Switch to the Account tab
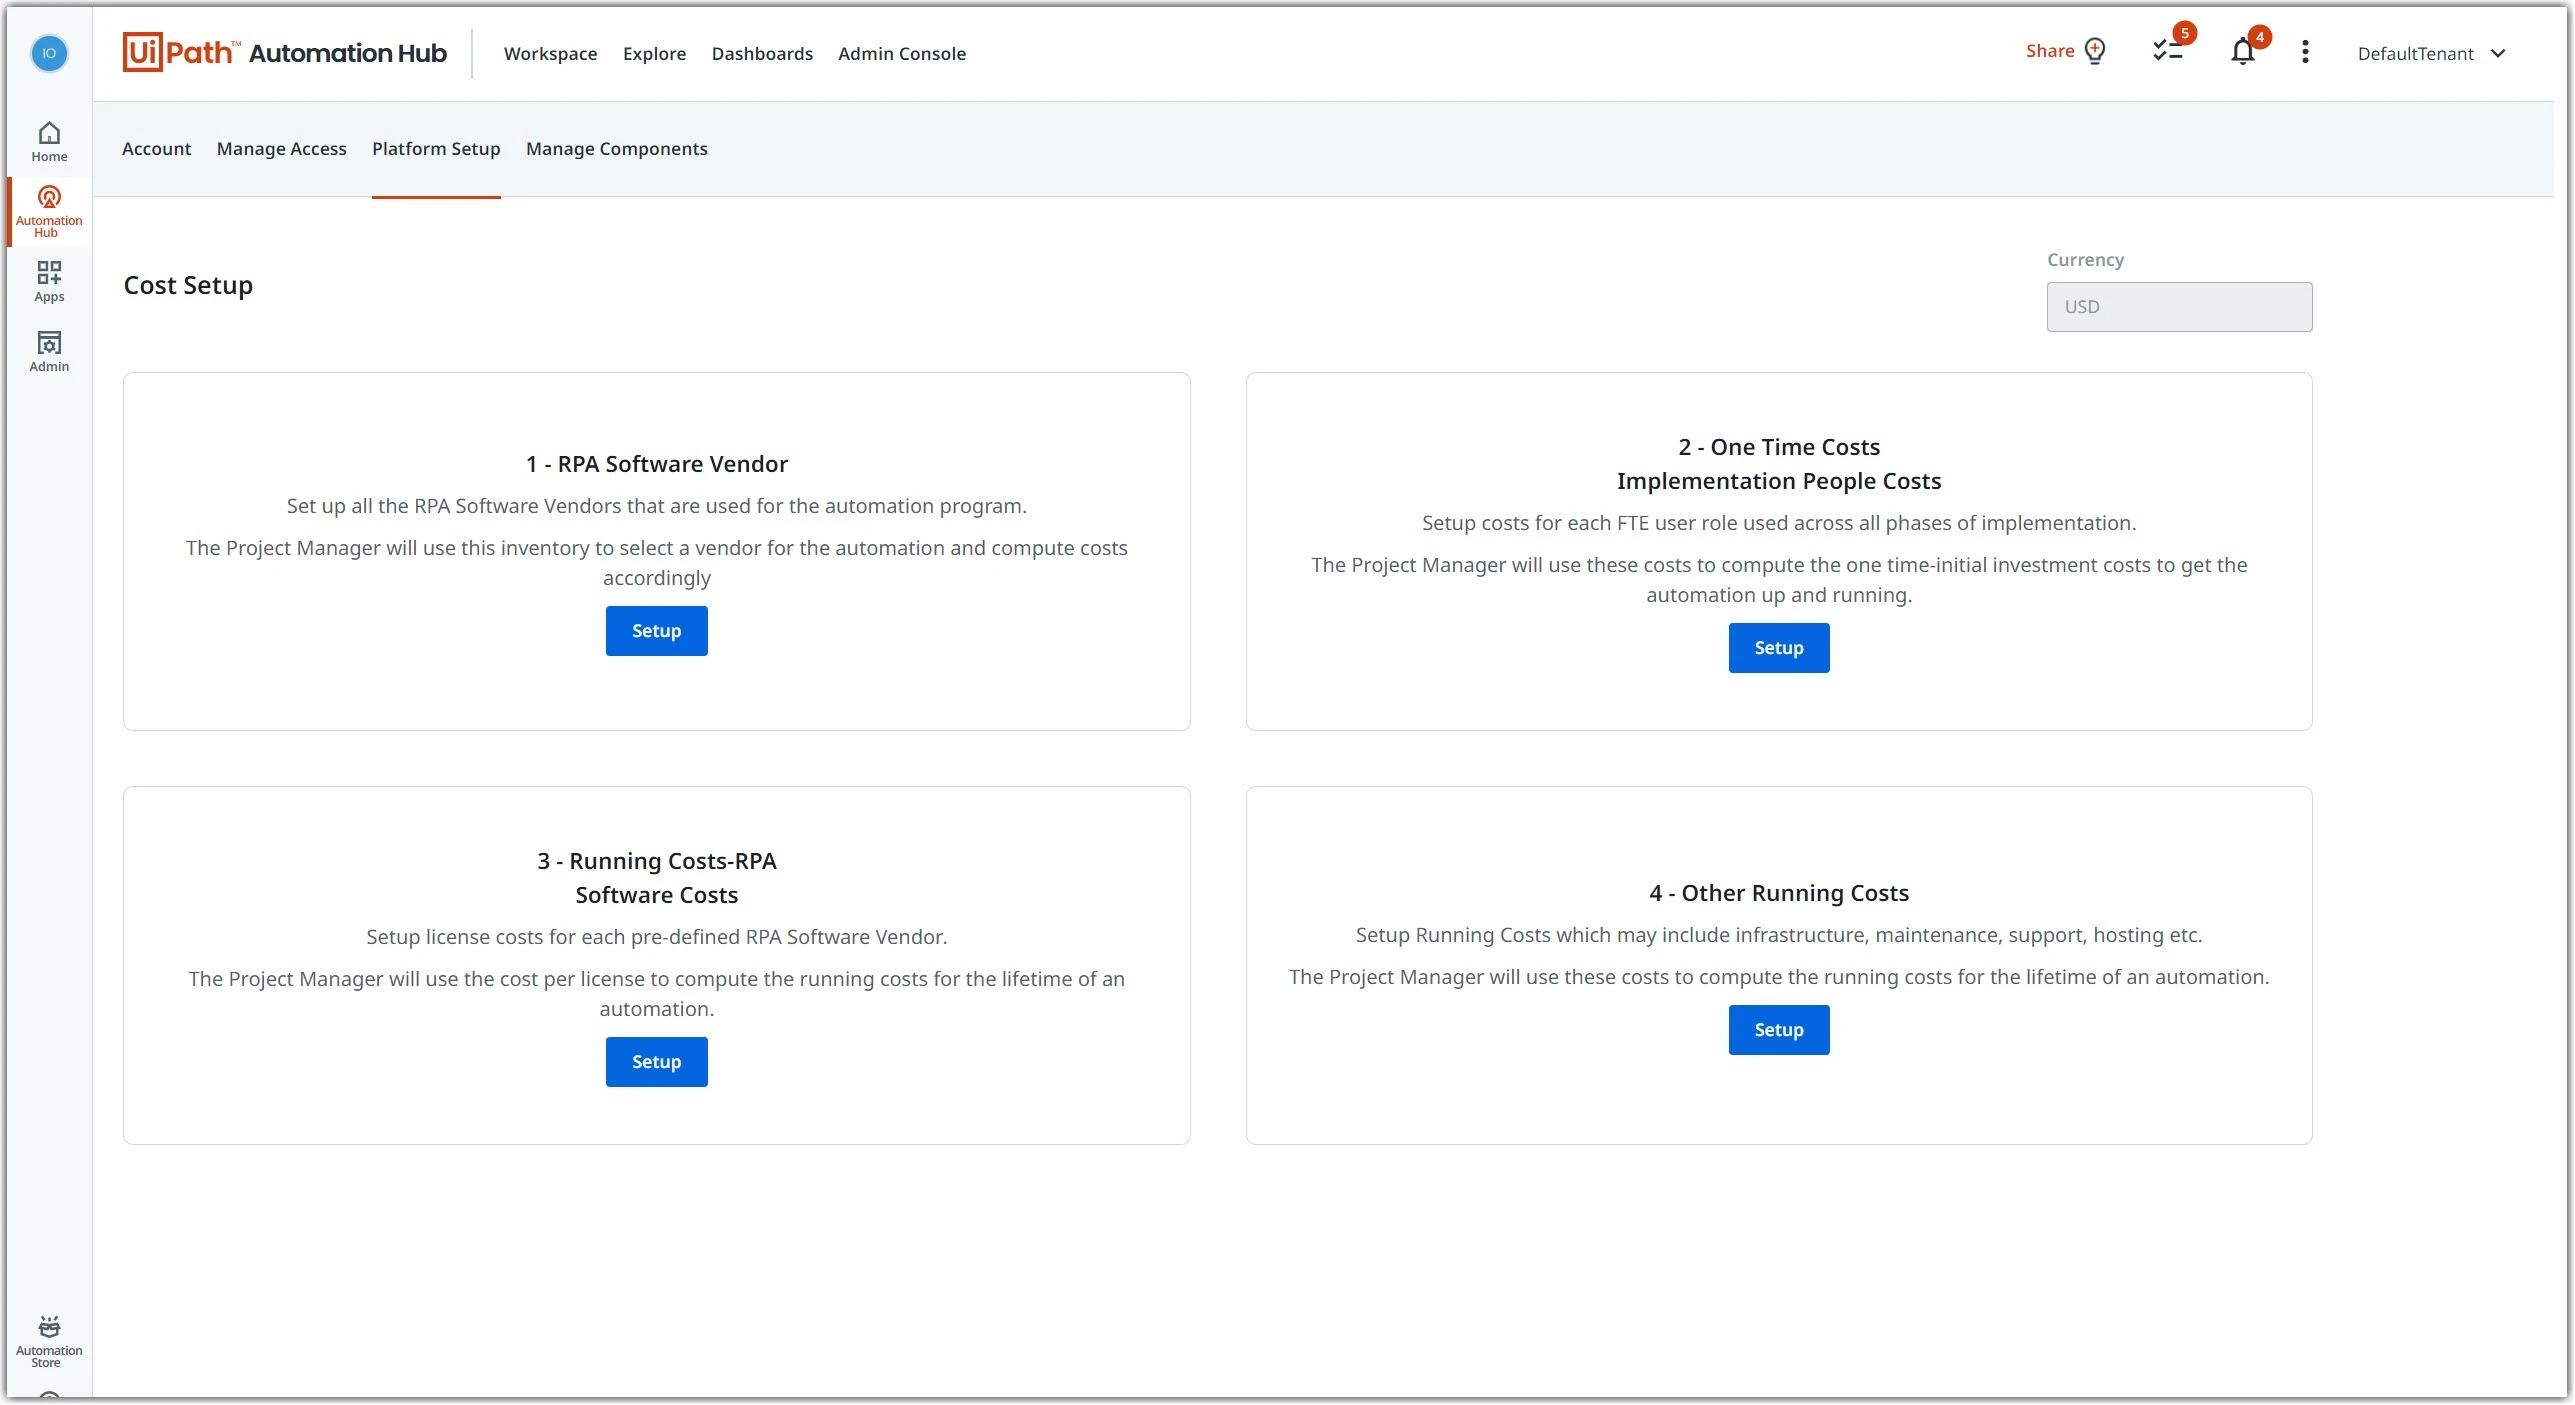Image resolution: width=2575 pixels, height=1405 pixels. pos(156,149)
